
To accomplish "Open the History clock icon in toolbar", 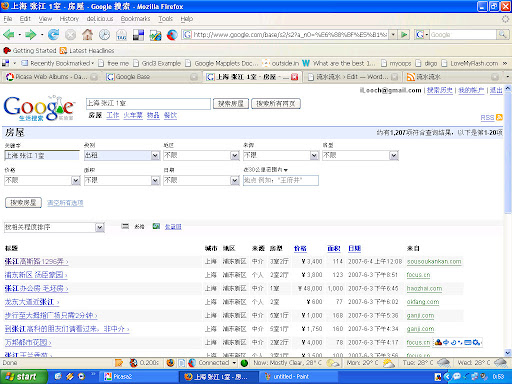I will point(104,35).
